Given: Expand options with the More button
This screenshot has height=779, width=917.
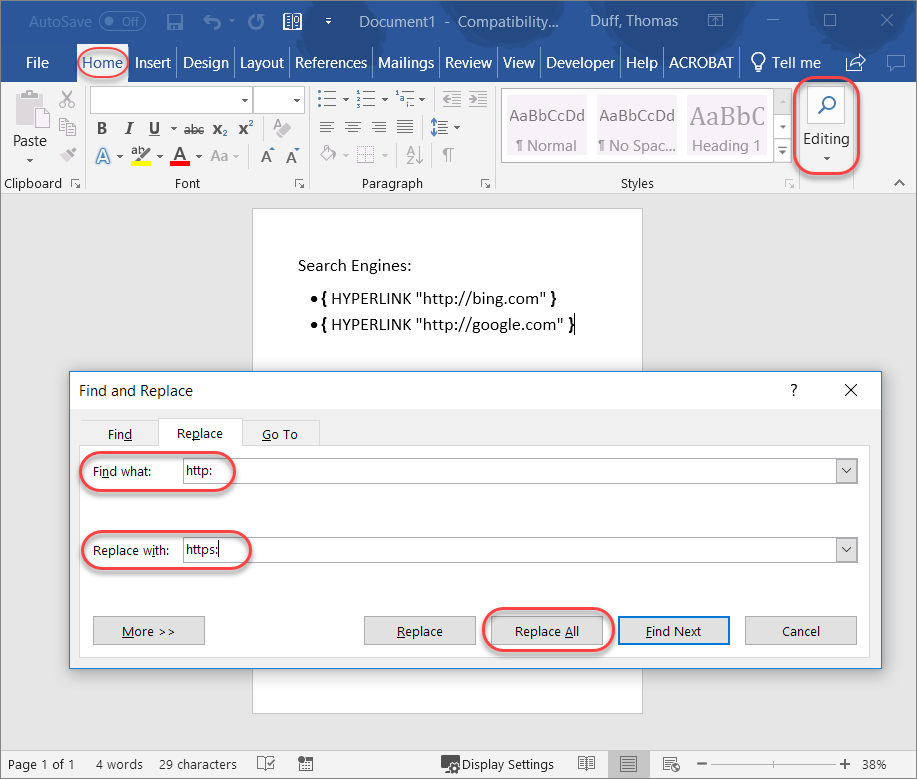Looking at the screenshot, I should 148,631.
